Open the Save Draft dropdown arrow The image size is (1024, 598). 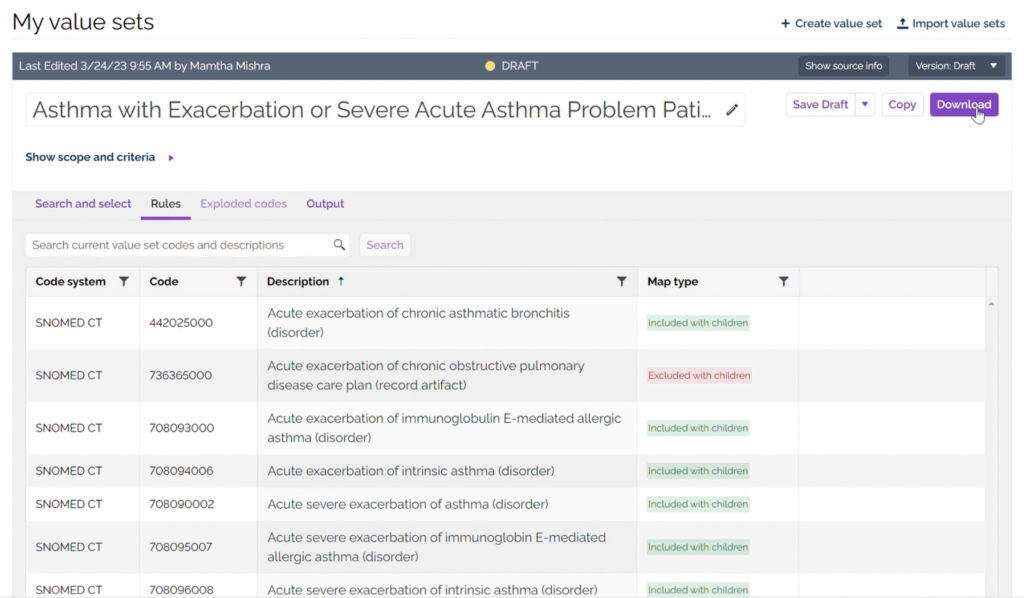pyautogui.click(x=865, y=105)
